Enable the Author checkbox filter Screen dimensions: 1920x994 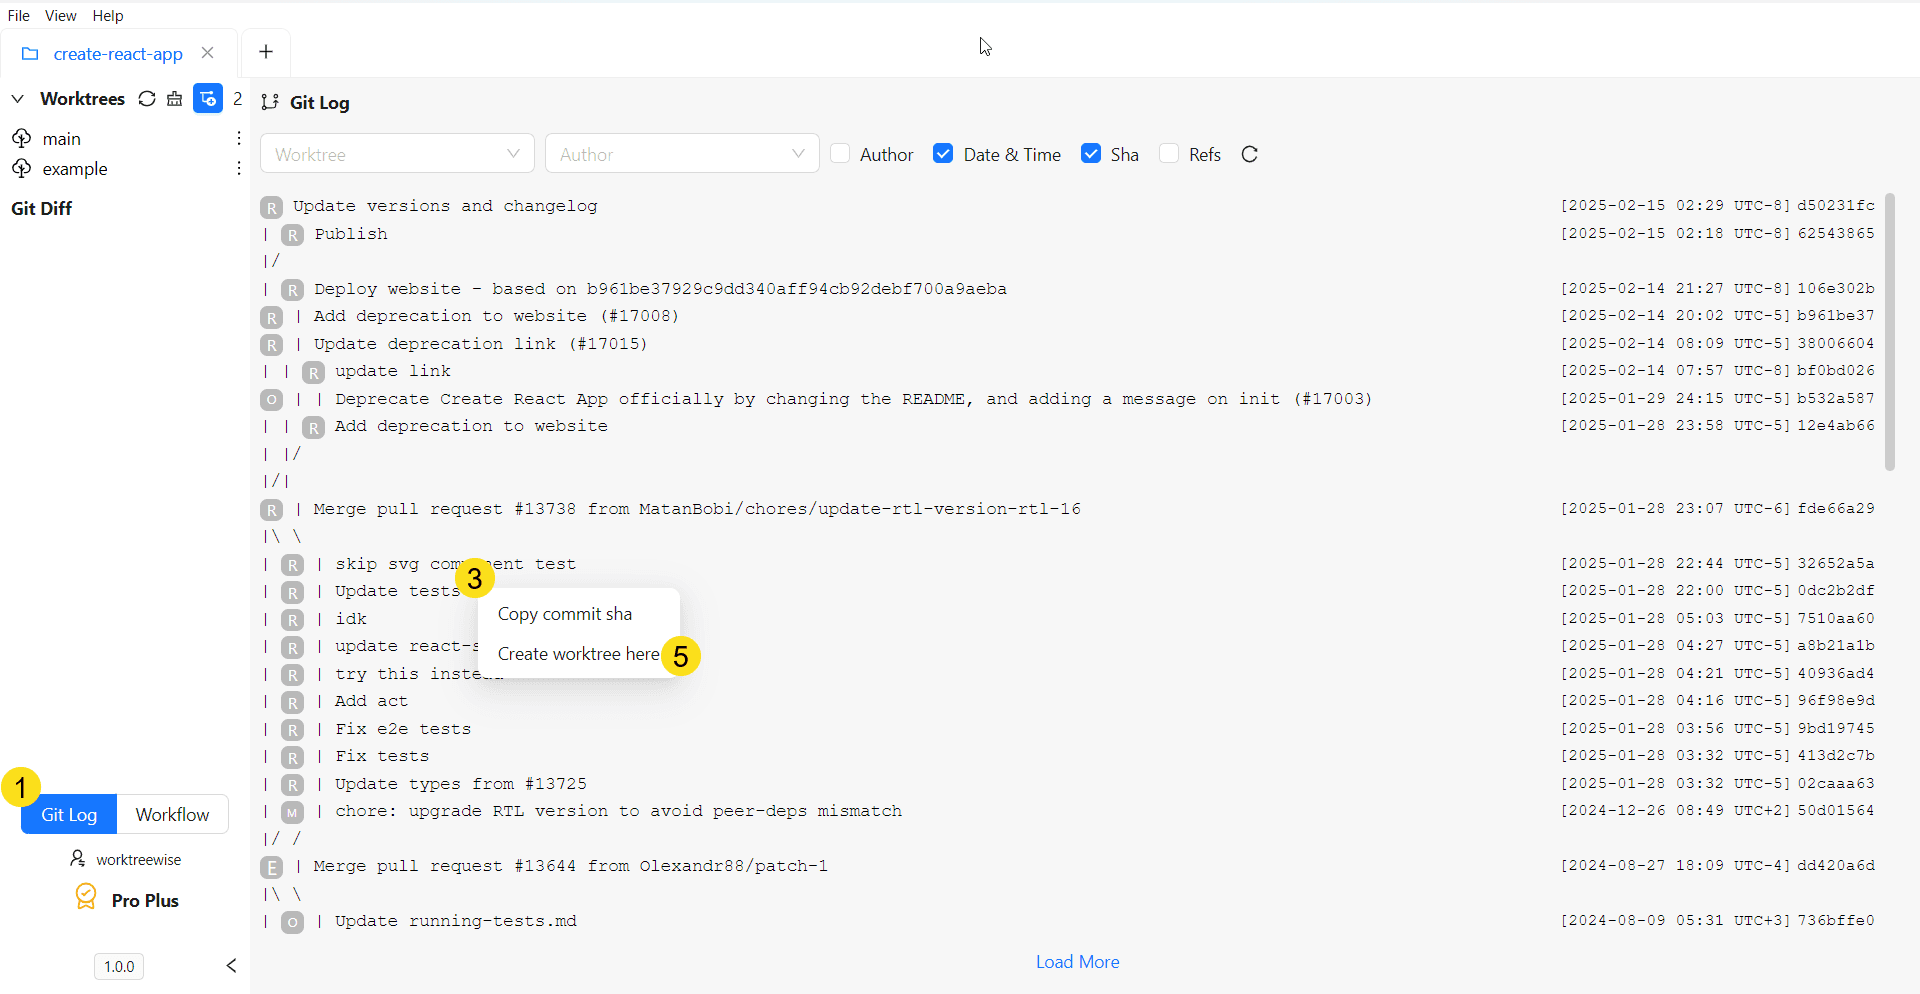[x=842, y=153]
